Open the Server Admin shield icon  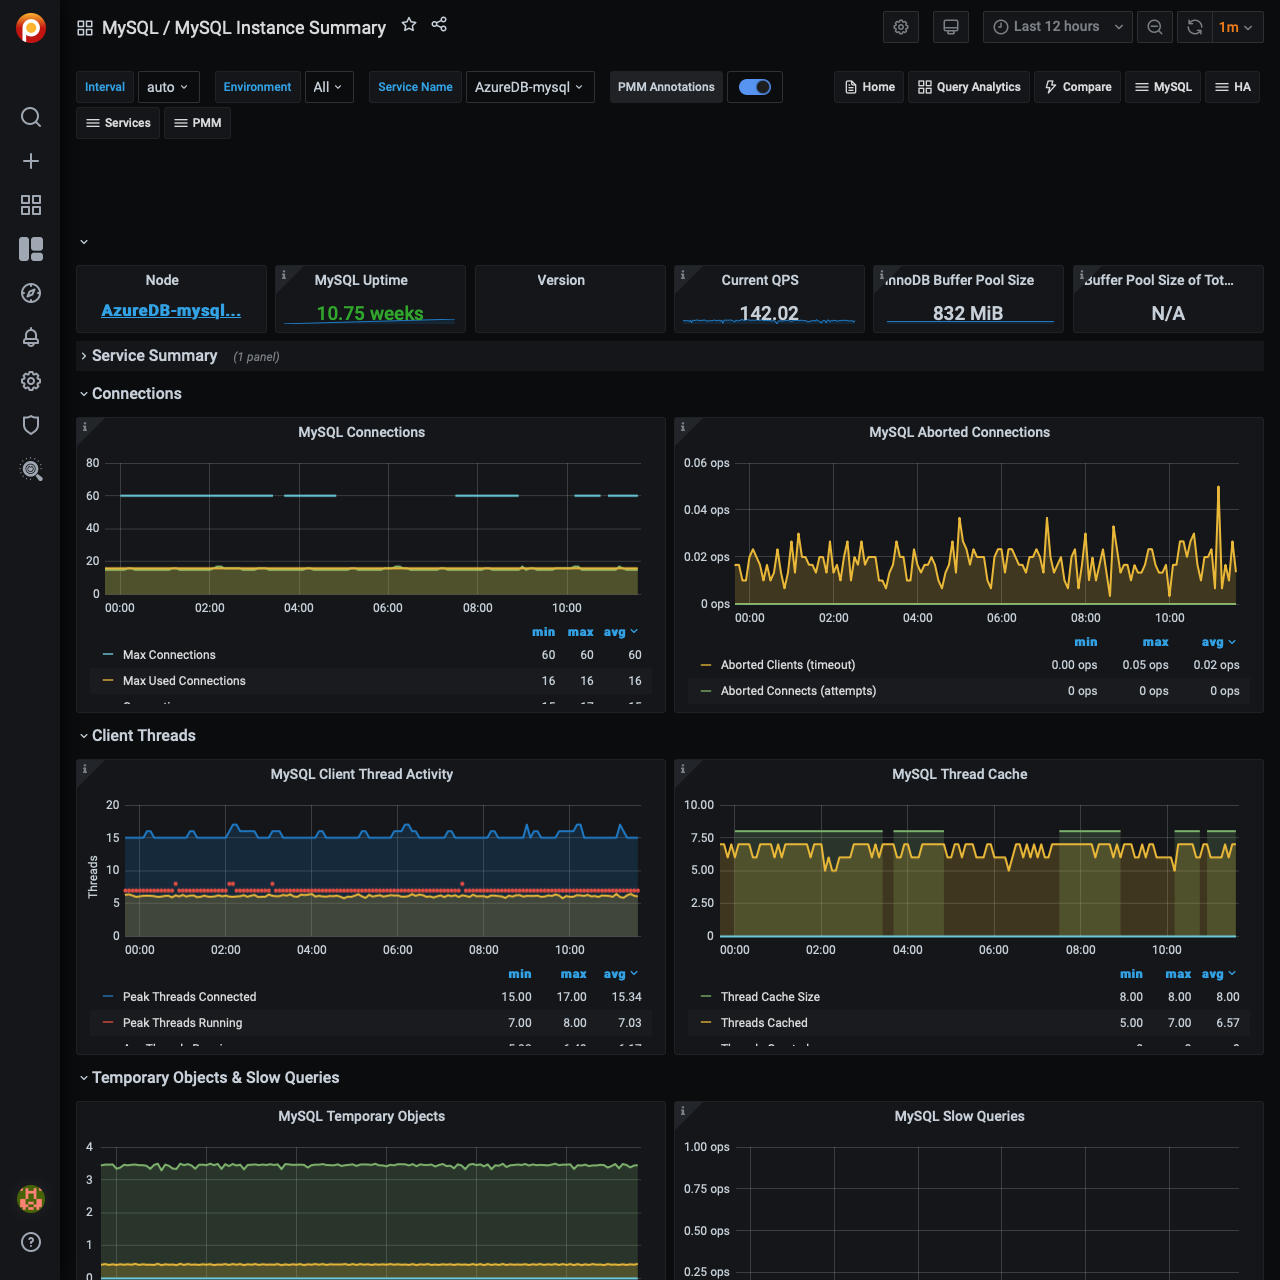click(x=31, y=425)
